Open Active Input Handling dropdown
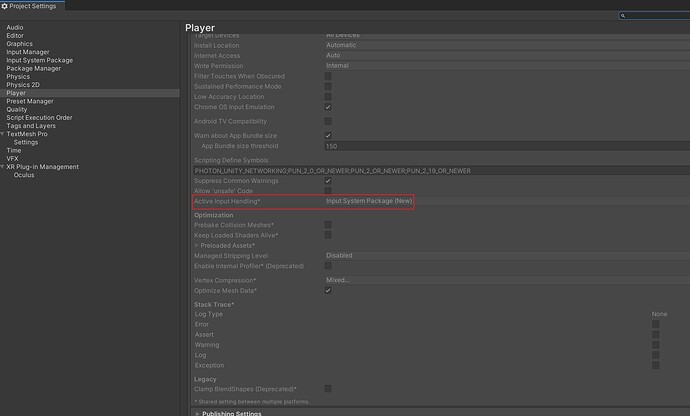Image resolution: width=690 pixels, height=416 pixels. coord(369,201)
